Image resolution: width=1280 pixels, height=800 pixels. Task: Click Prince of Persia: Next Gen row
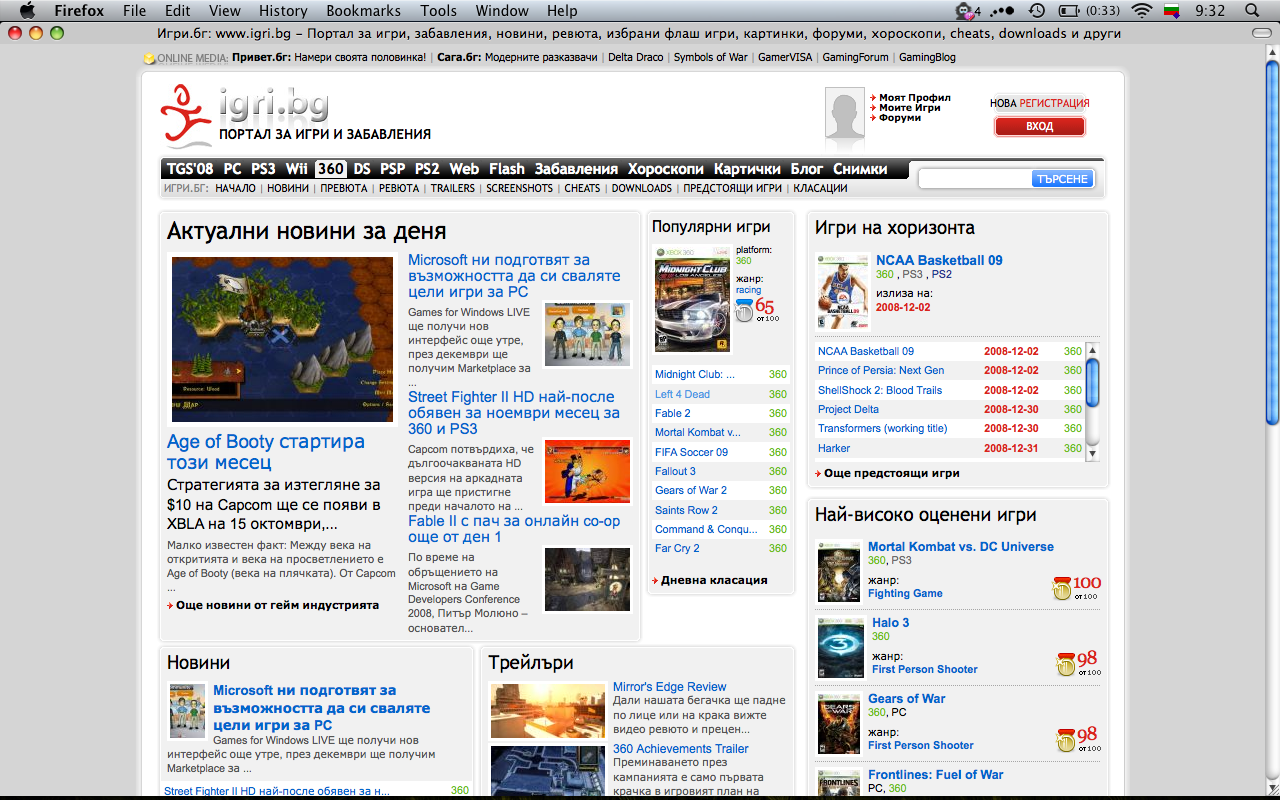[x=950, y=370]
